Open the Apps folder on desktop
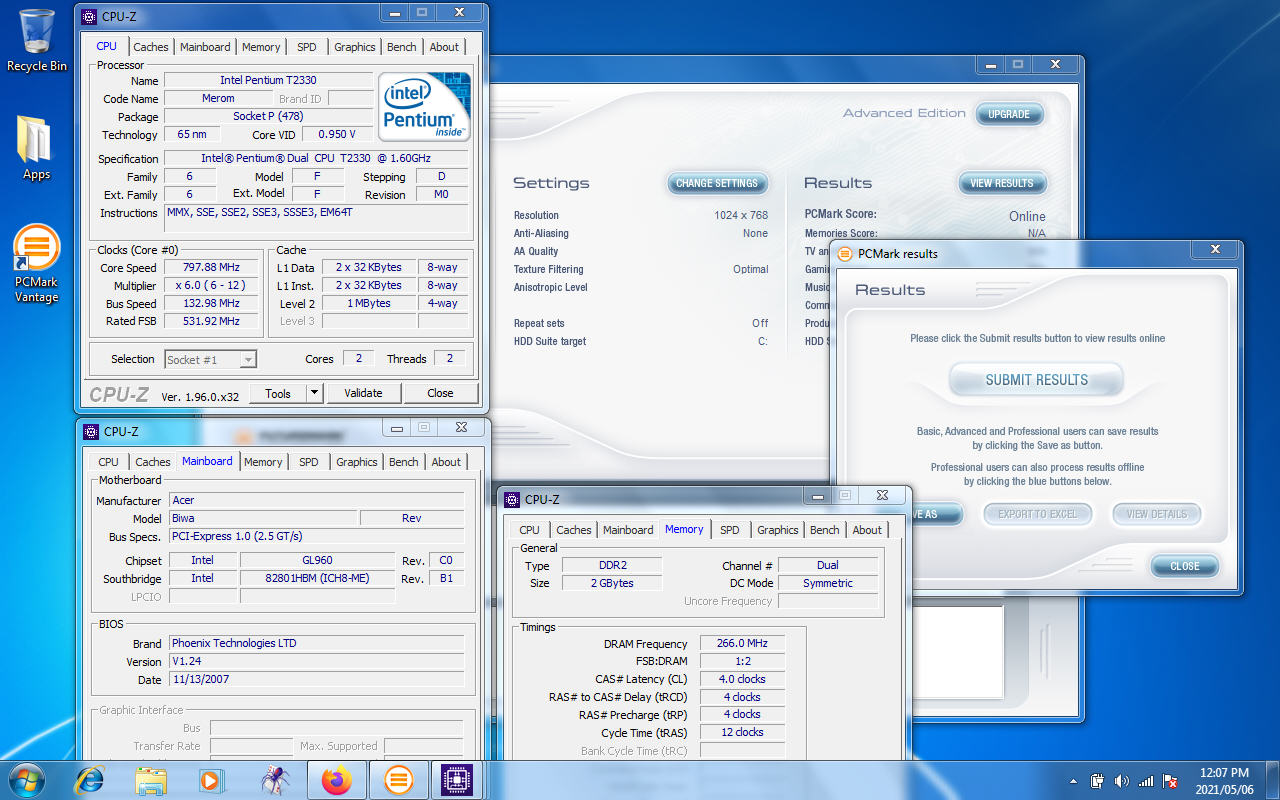Image resolution: width=1280 pixels, height=800 pixels. 36,148
